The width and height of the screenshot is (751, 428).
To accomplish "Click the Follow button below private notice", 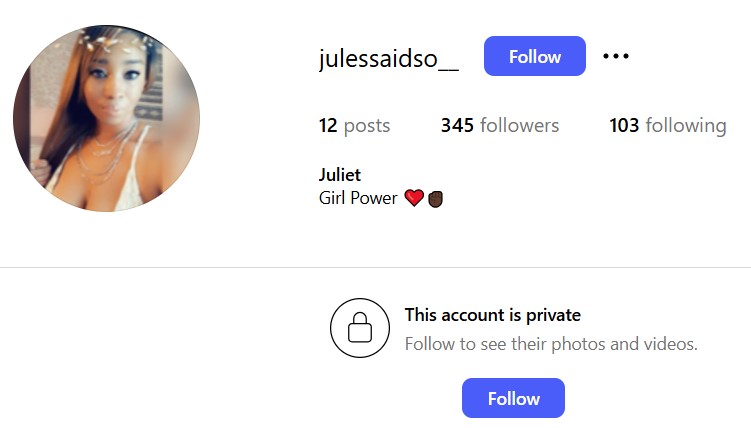I will (x=513, y=398).
